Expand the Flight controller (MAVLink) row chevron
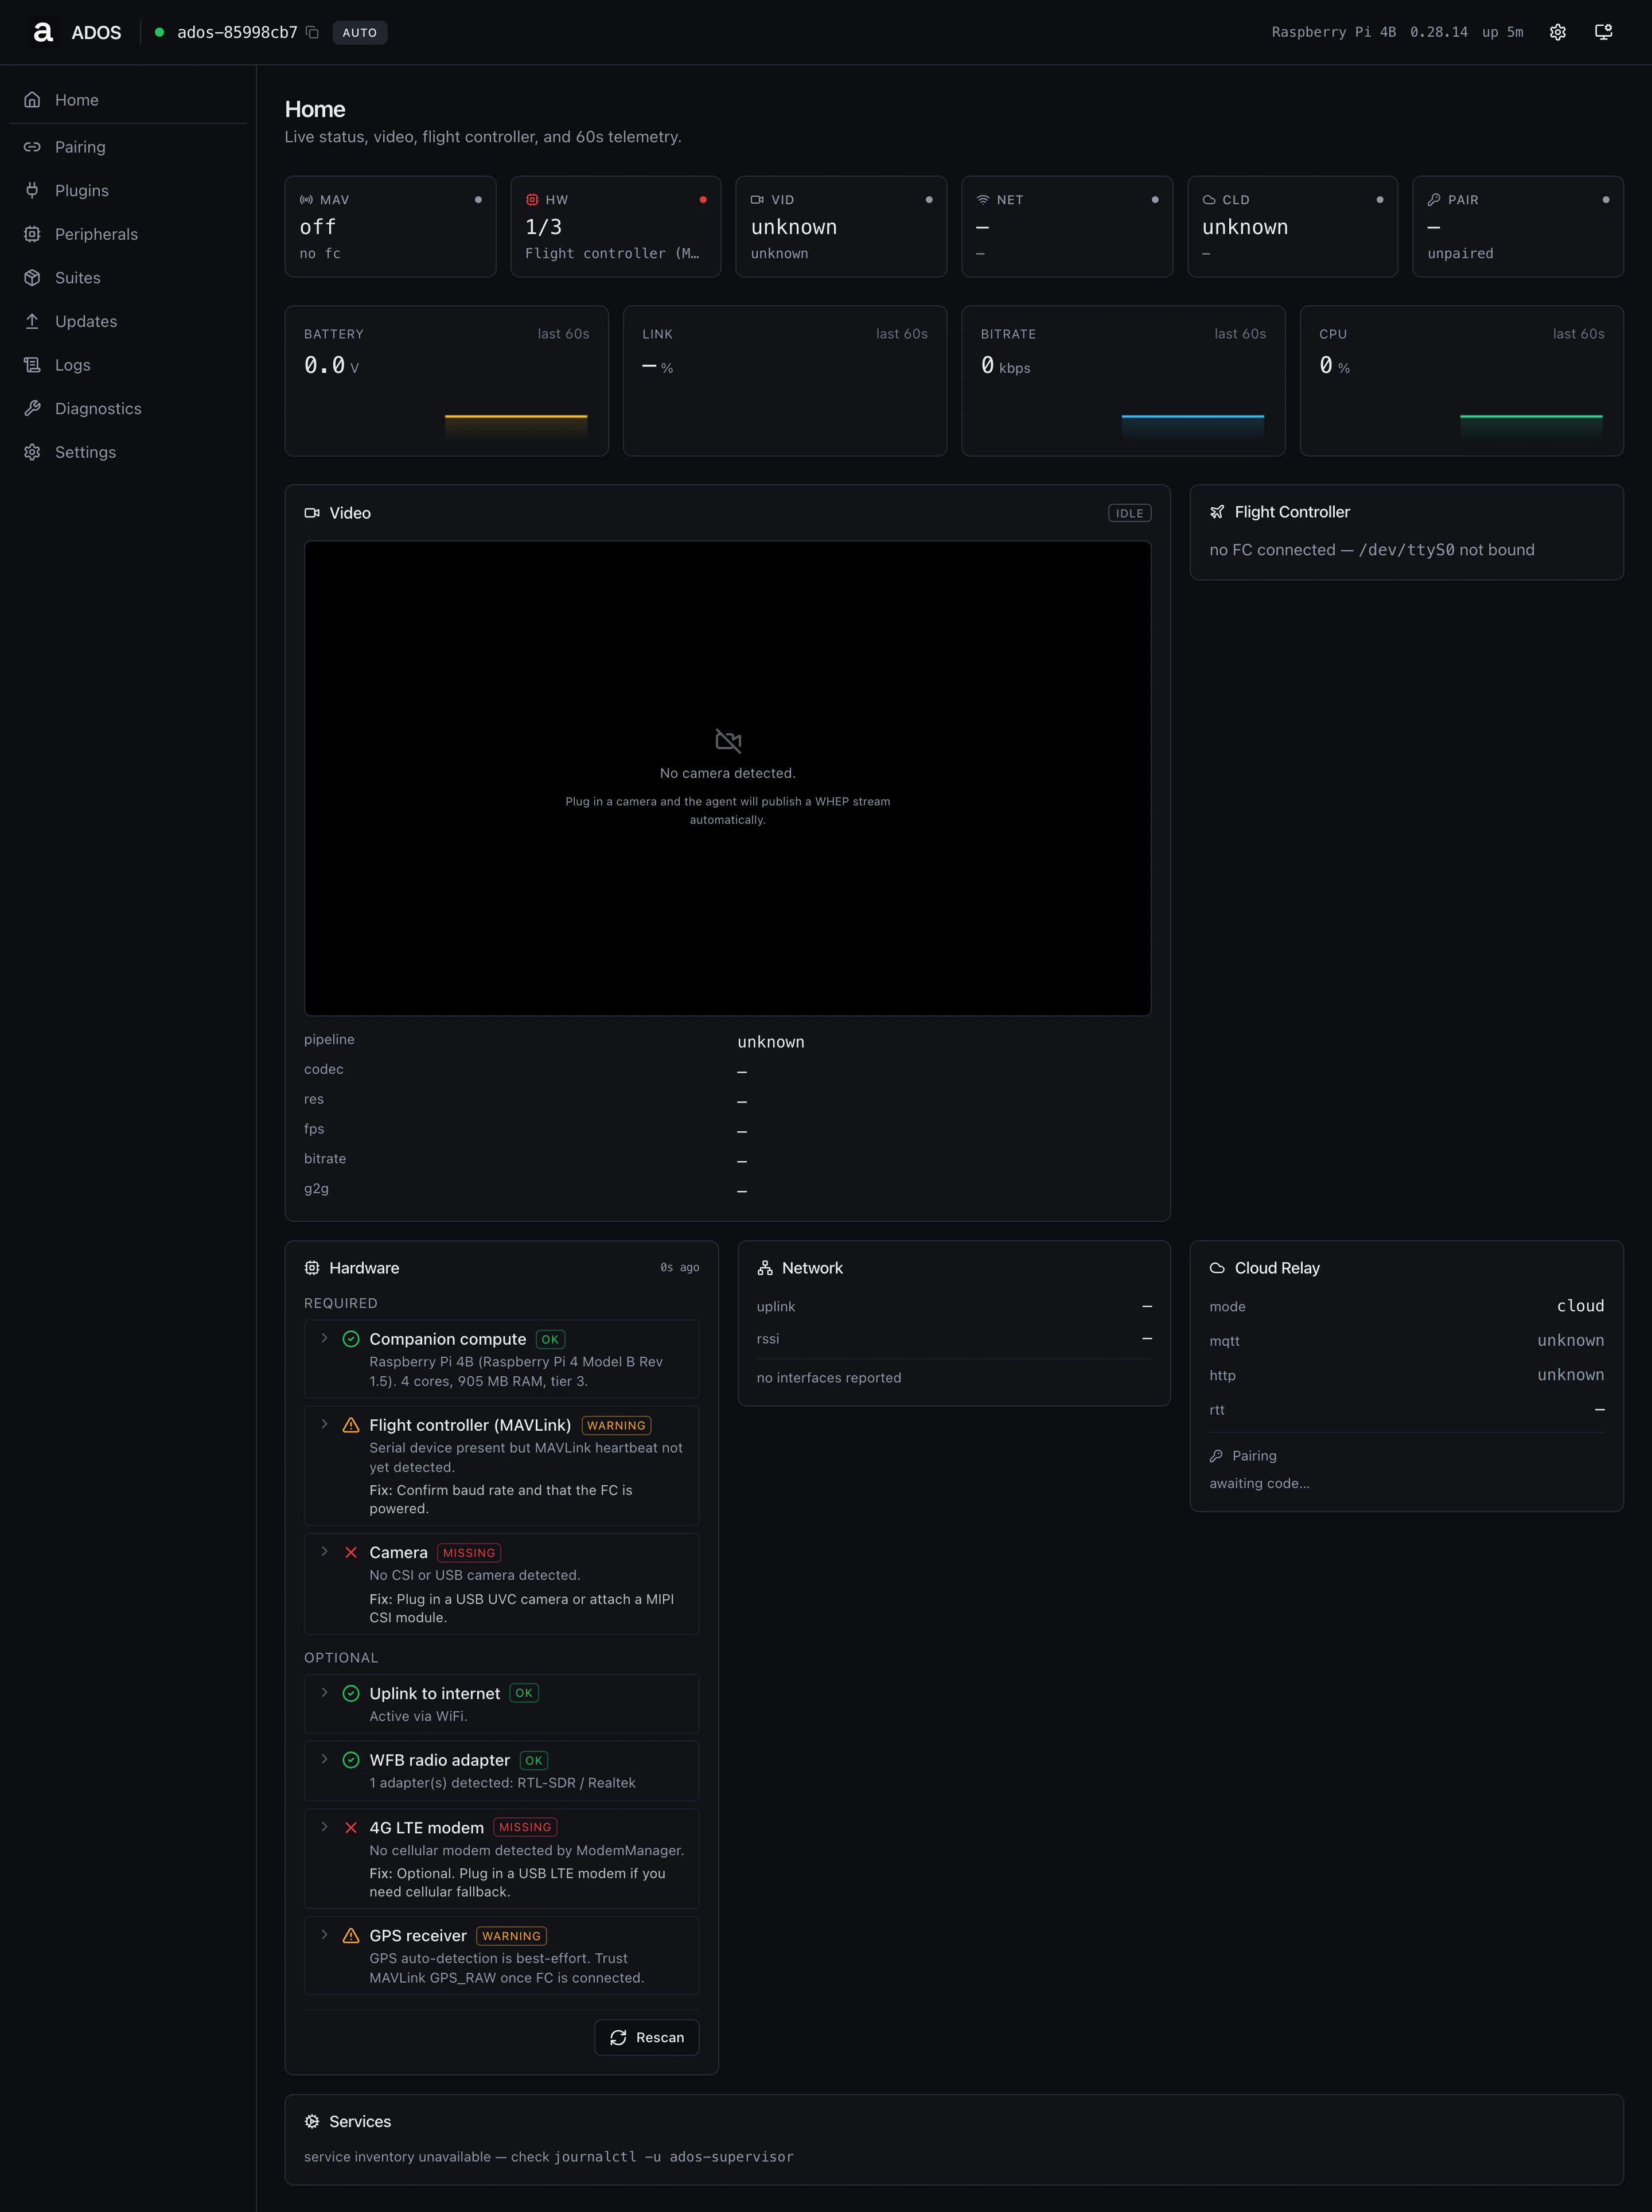The image size is (1652, 2212). [324, 1424]
